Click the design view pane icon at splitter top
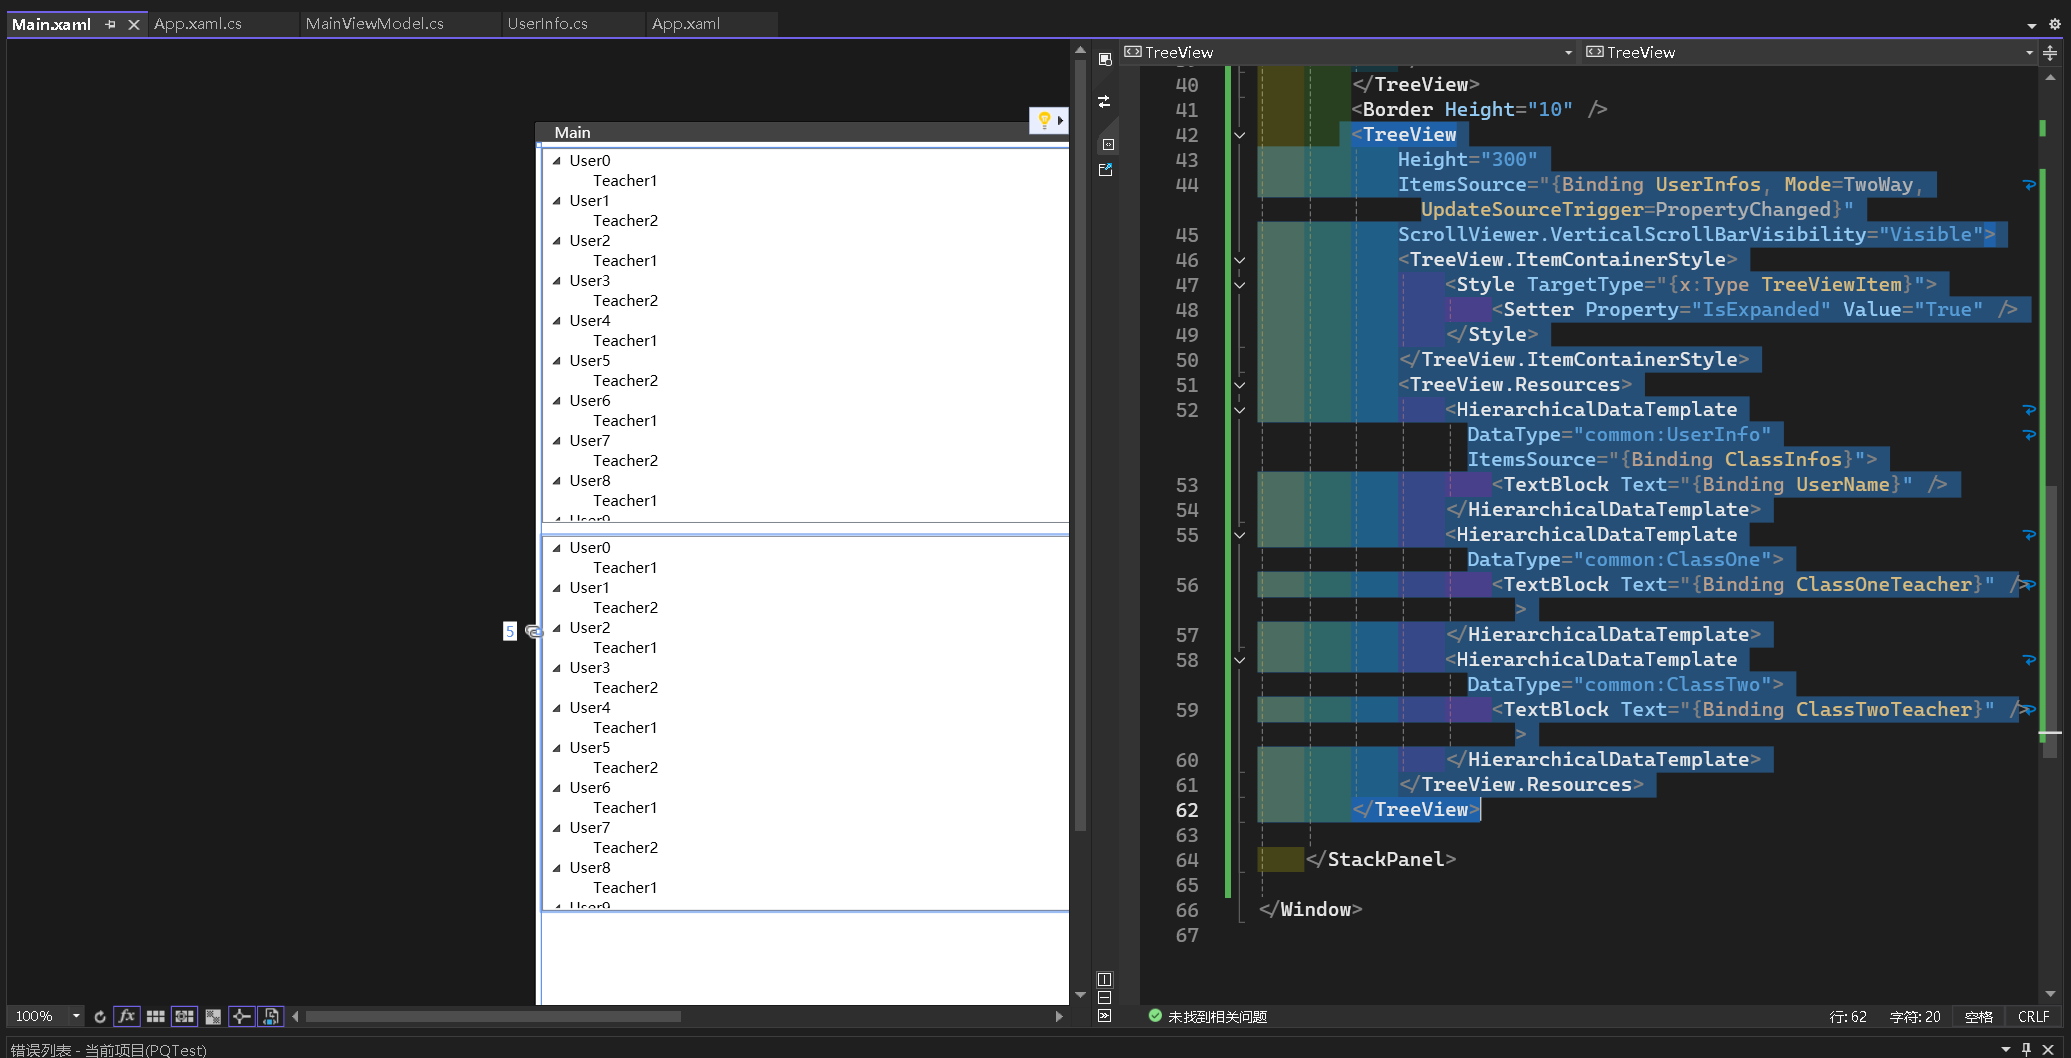The image size is (2071, 1058). 1105,59
